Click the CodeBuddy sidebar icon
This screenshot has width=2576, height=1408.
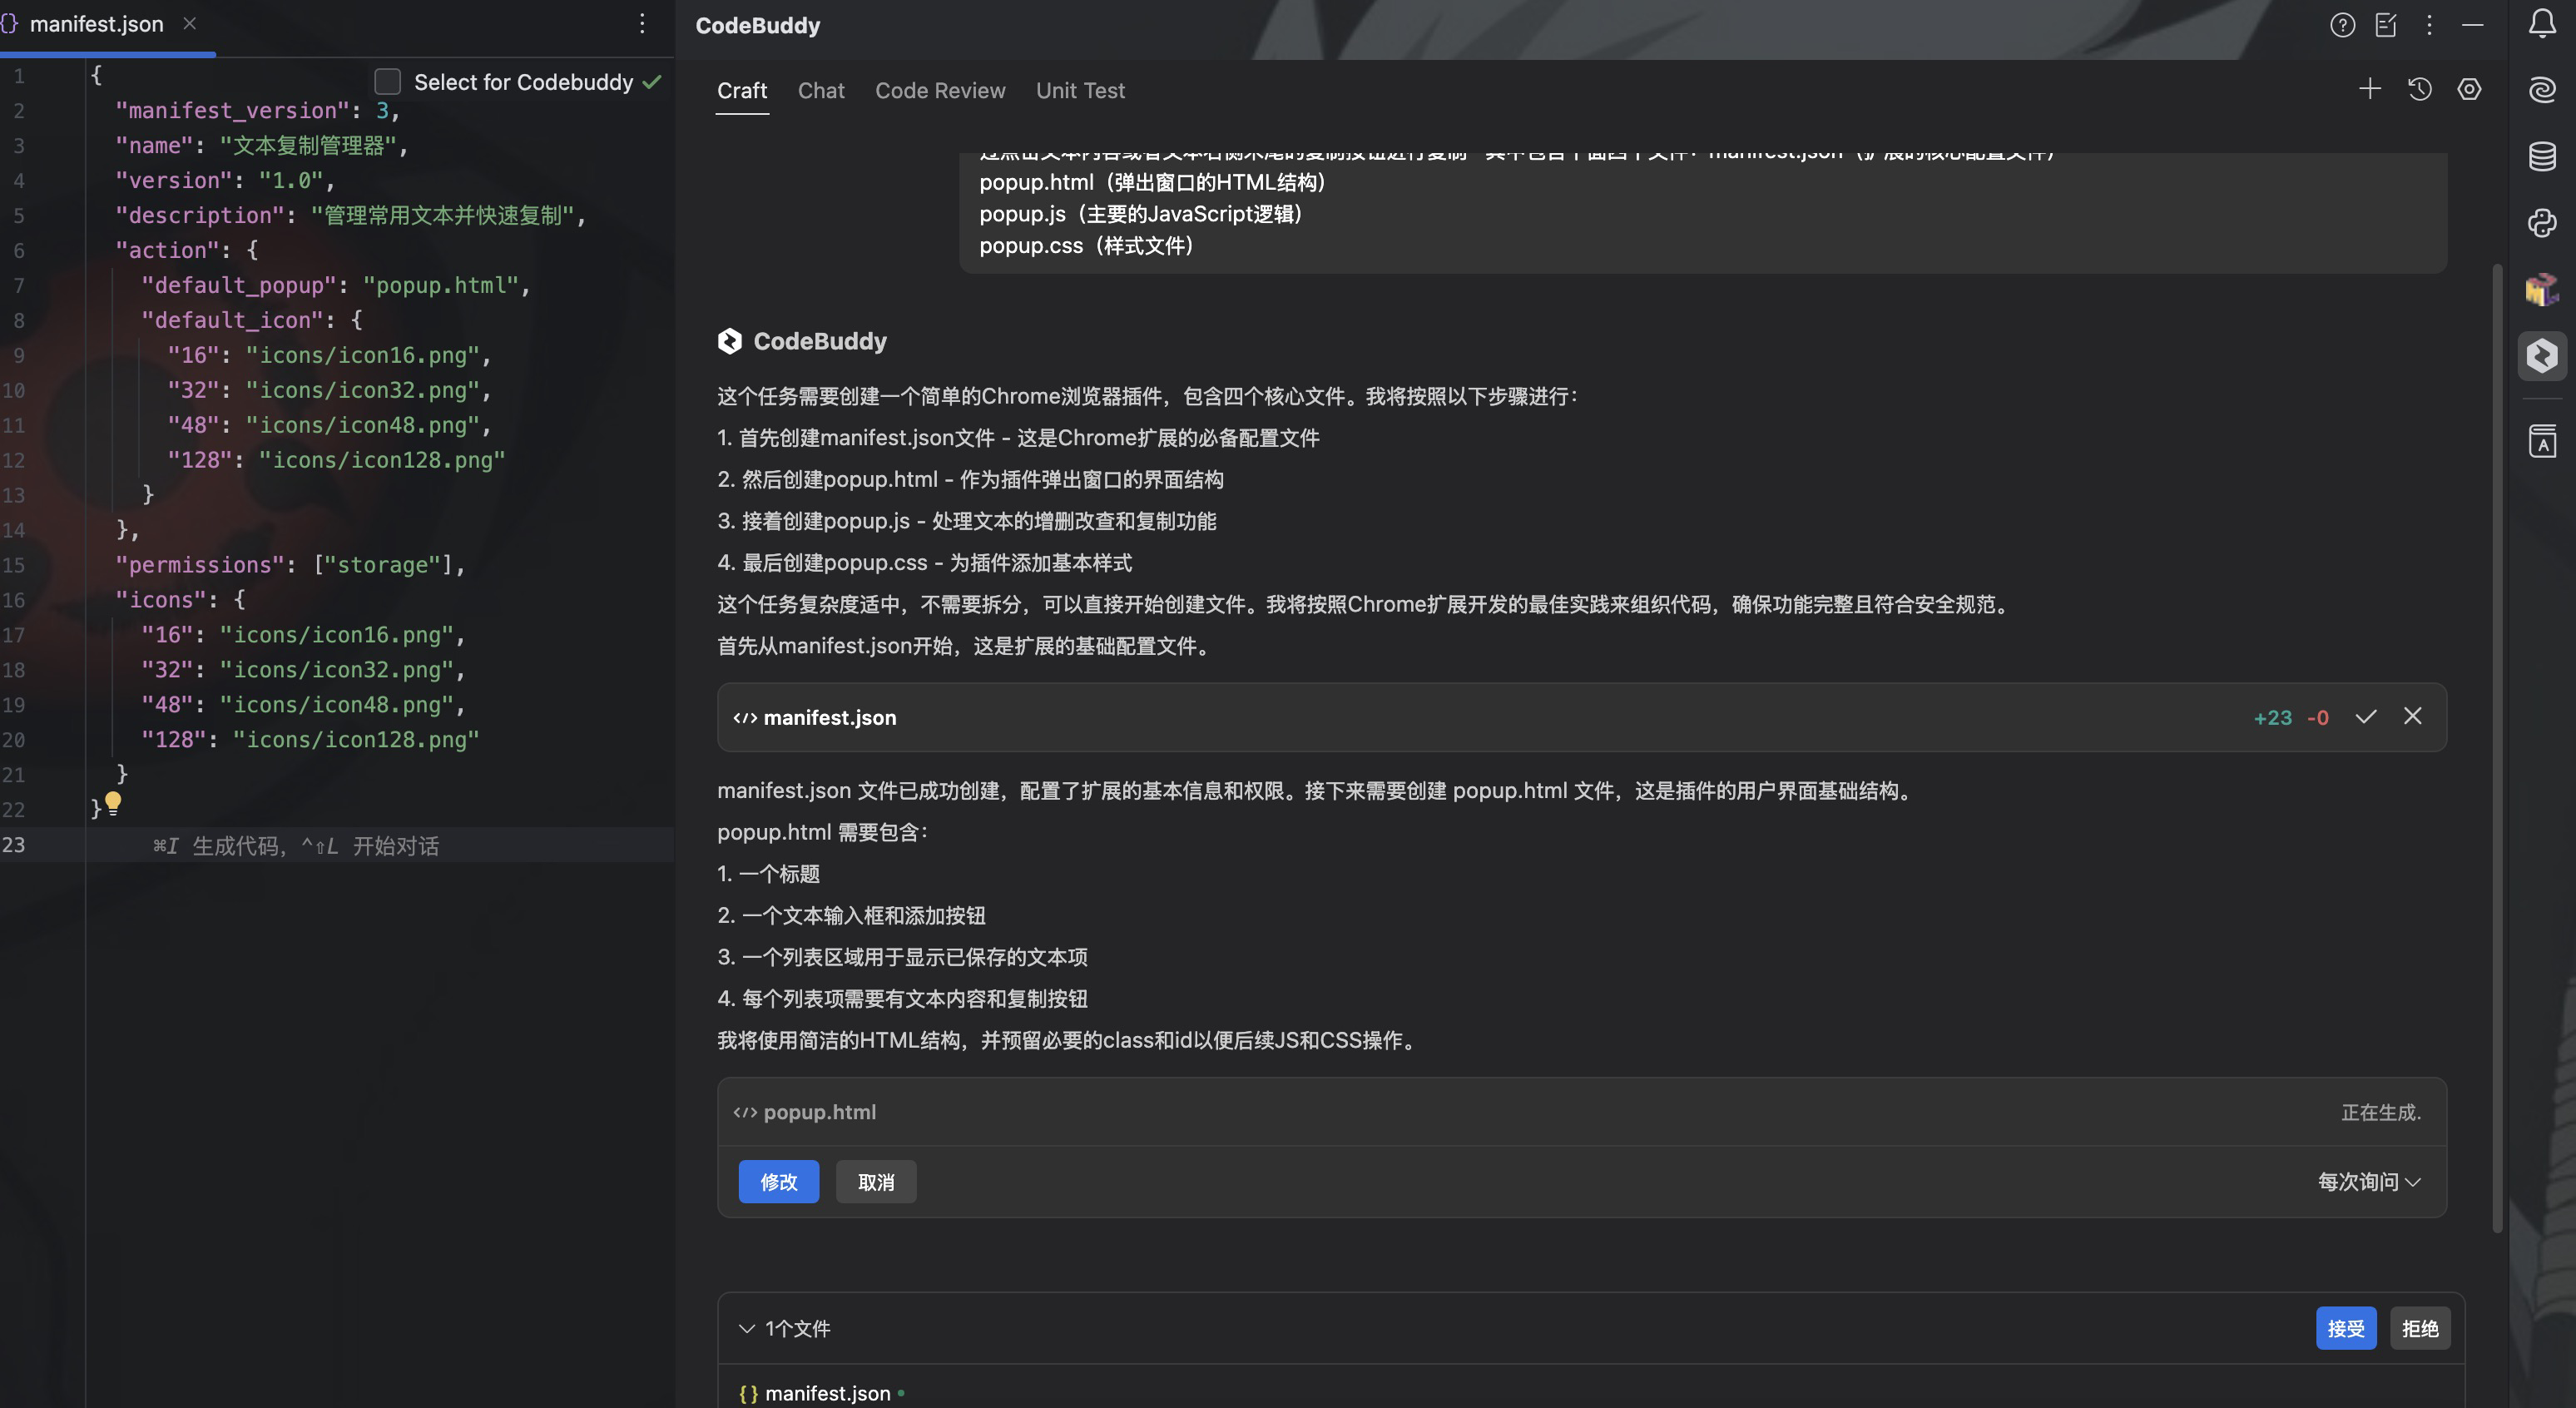coord(2542,355)
